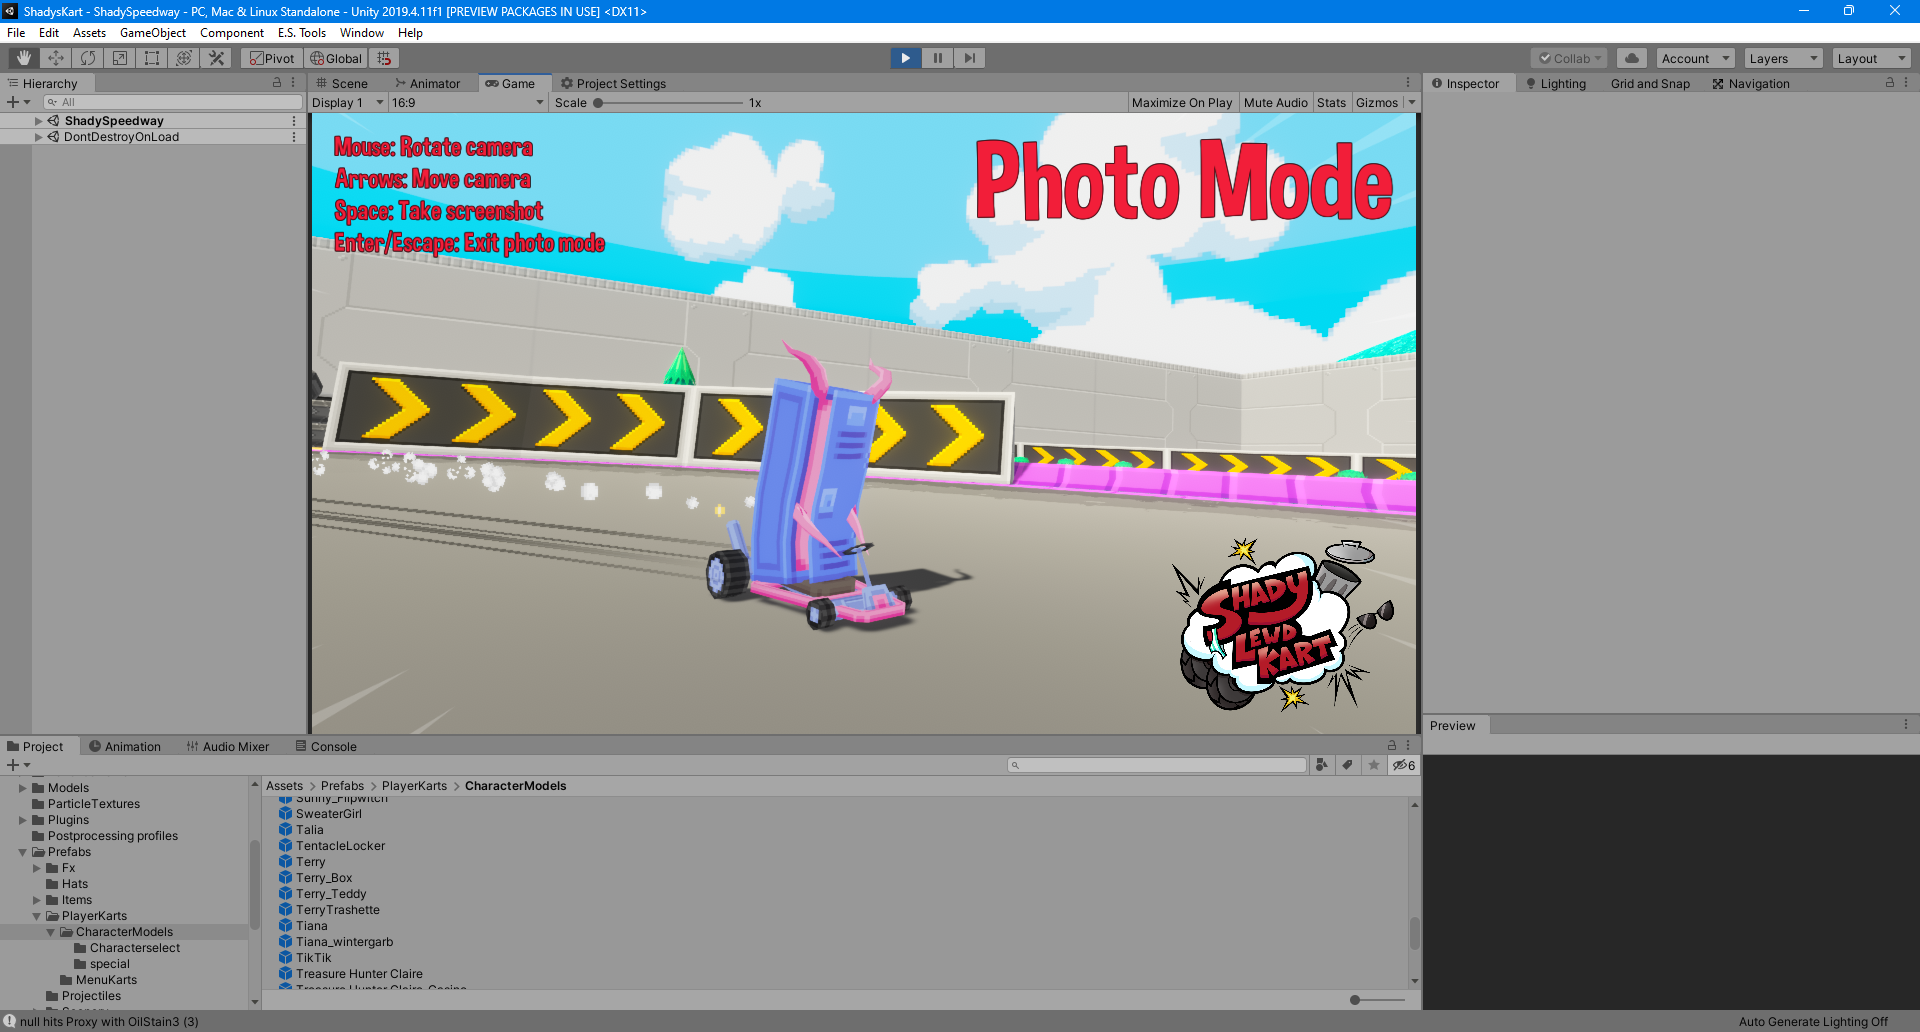Image resolution: width=1920 pixels, height=1032 pixels.
Task: Open ShadySpeedway scene options menu
Action: click(294, 121)
